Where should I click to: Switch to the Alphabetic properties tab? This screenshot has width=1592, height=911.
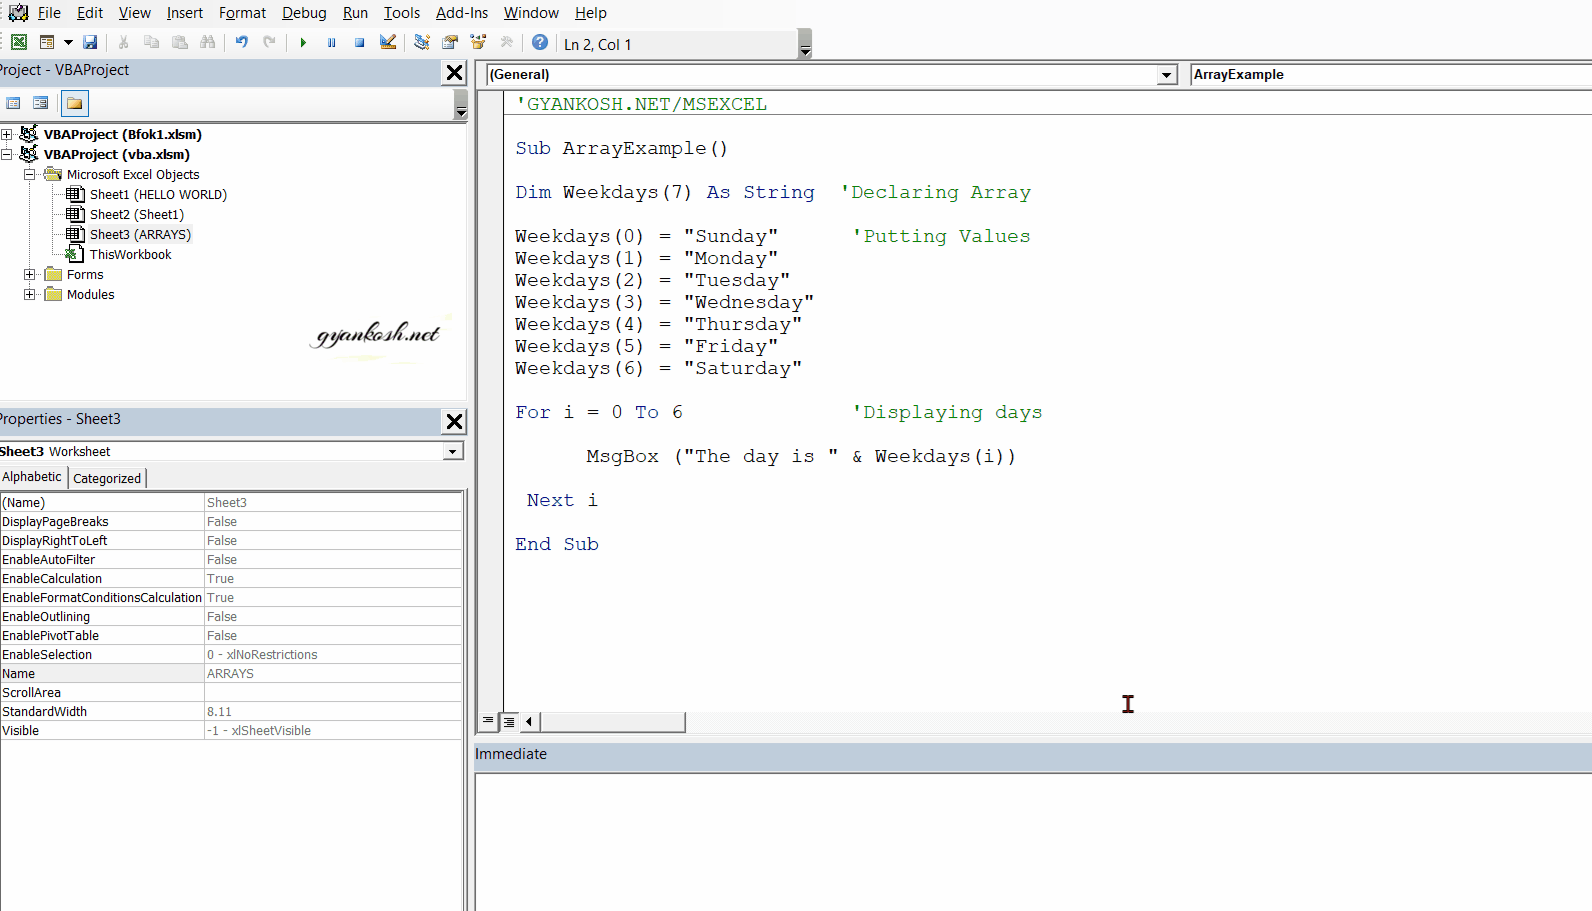tap(32, 477)
